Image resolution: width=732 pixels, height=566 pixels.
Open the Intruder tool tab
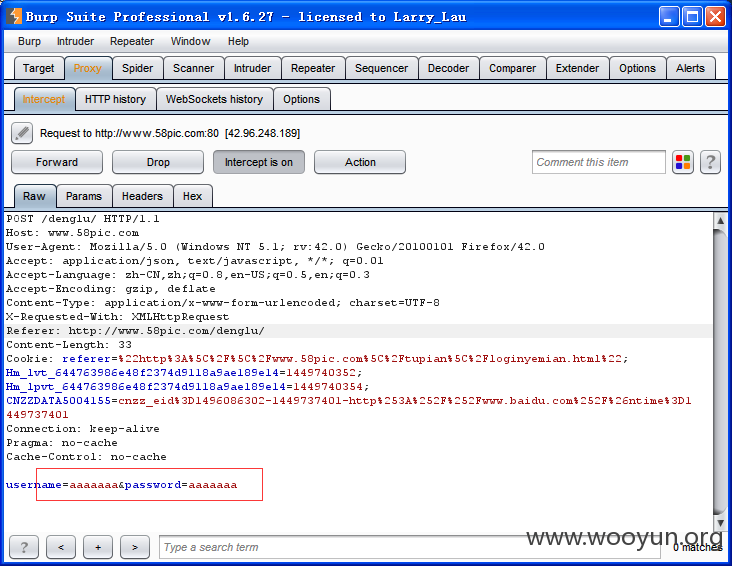pos(252,68)
